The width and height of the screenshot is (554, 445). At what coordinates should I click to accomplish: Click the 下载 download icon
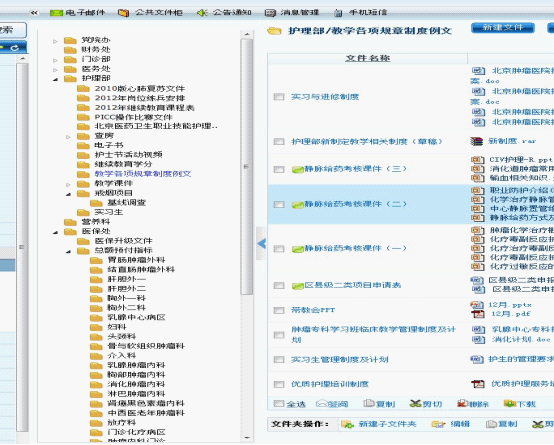509,403
